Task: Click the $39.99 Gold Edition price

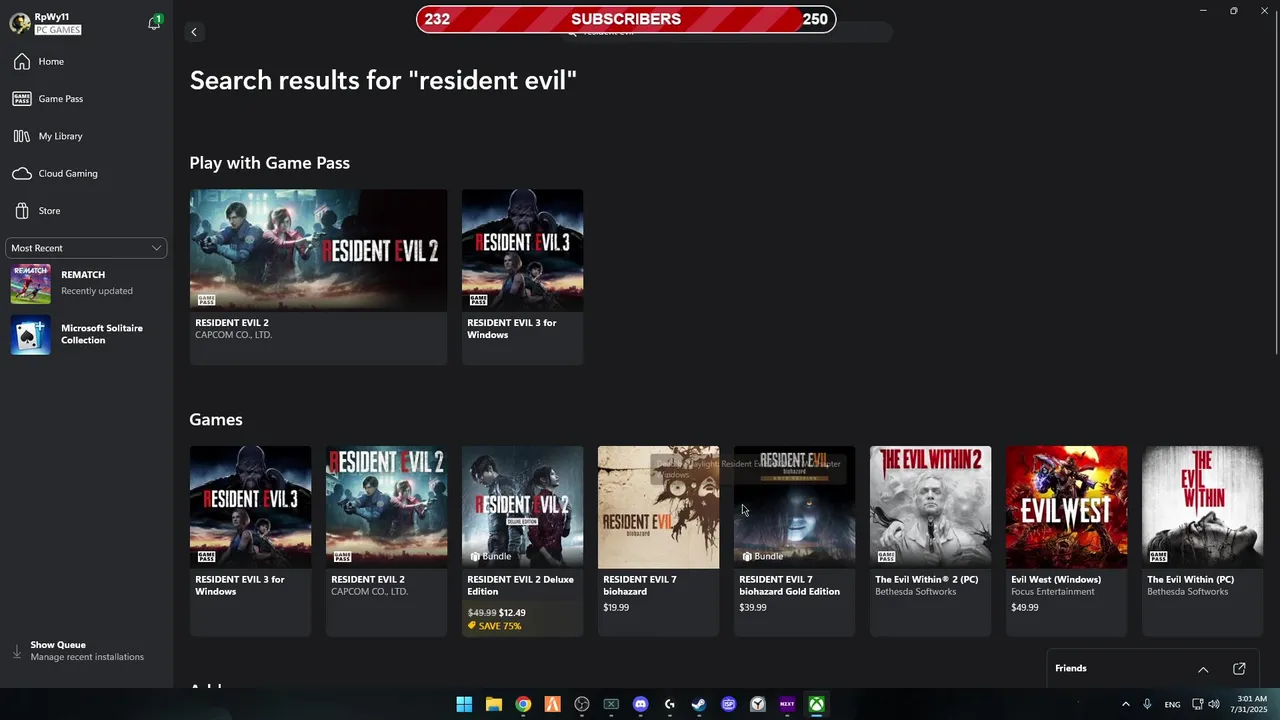Action: point(753,607)
